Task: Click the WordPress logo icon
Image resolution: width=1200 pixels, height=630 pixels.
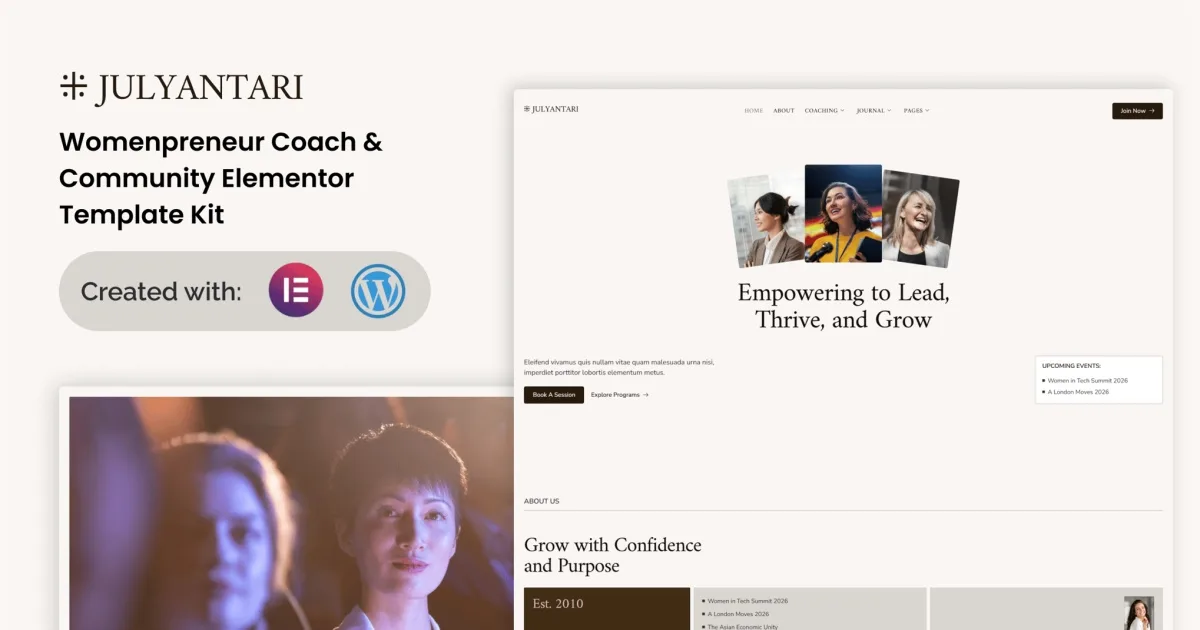Action: 378,291
